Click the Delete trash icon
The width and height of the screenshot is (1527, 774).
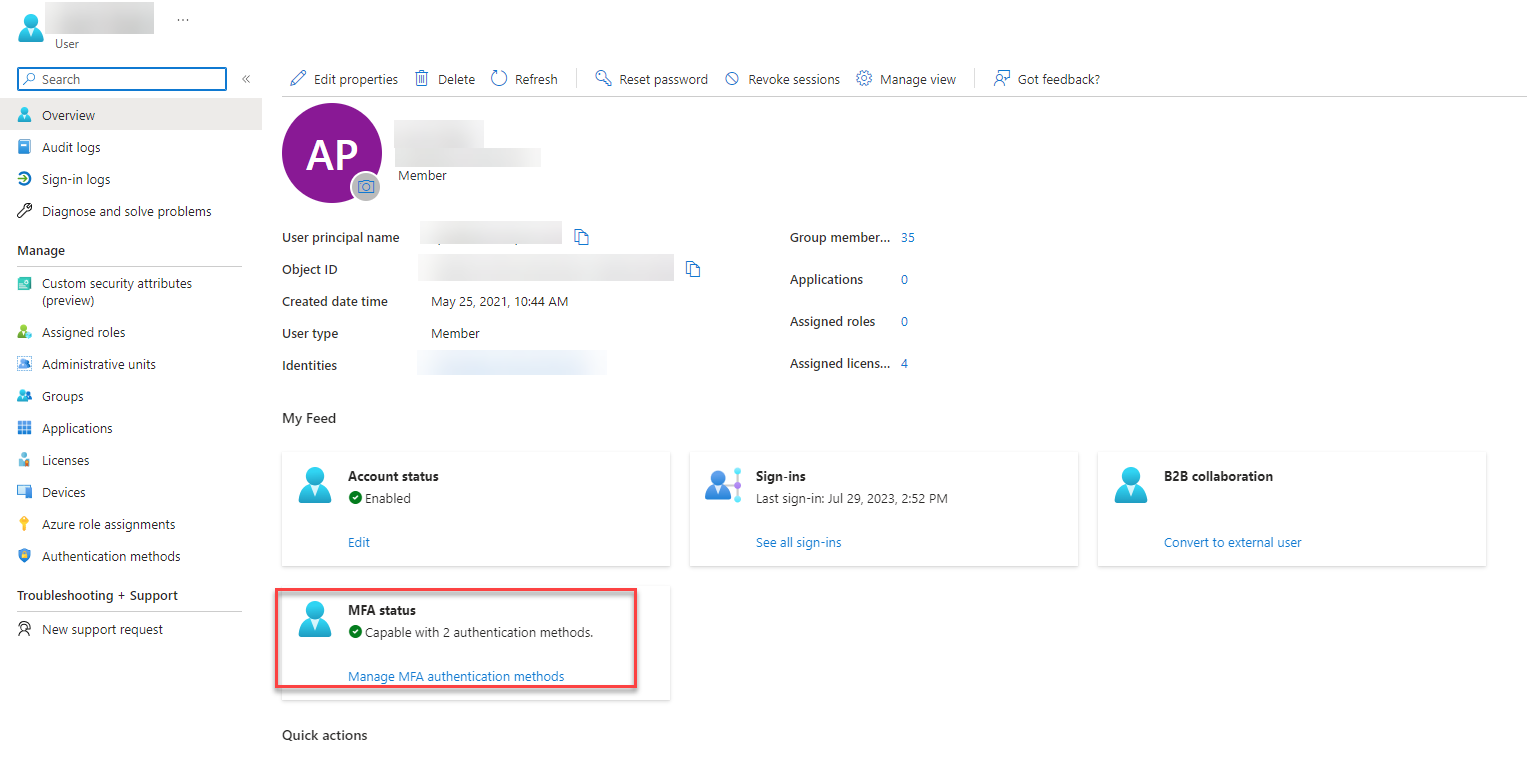tap(421, 78)
